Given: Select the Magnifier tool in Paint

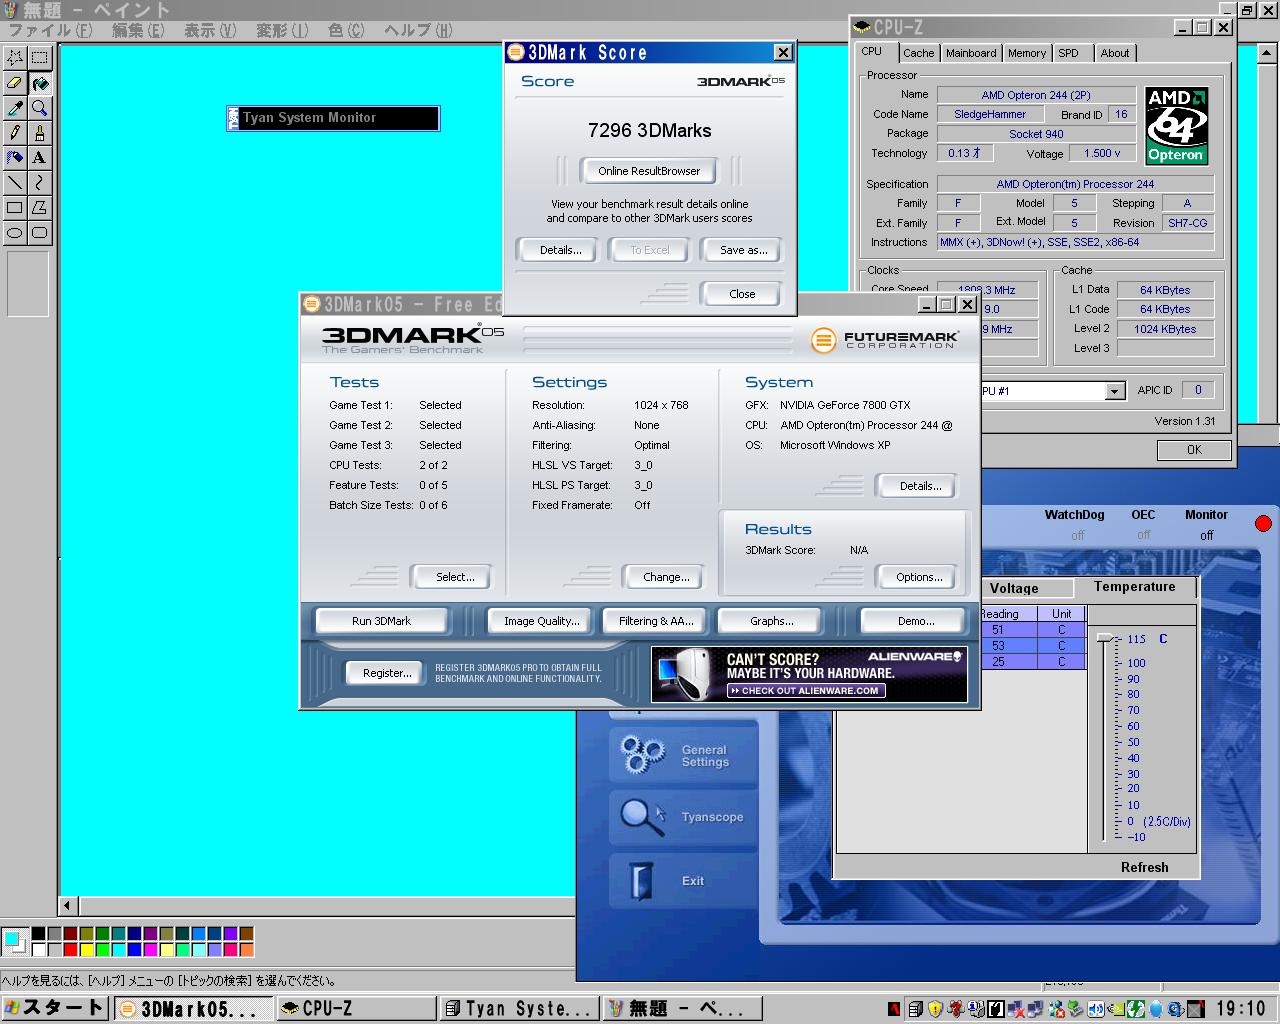Looking at the screenshot, I should pyautogui.click(x=39, y=108).
